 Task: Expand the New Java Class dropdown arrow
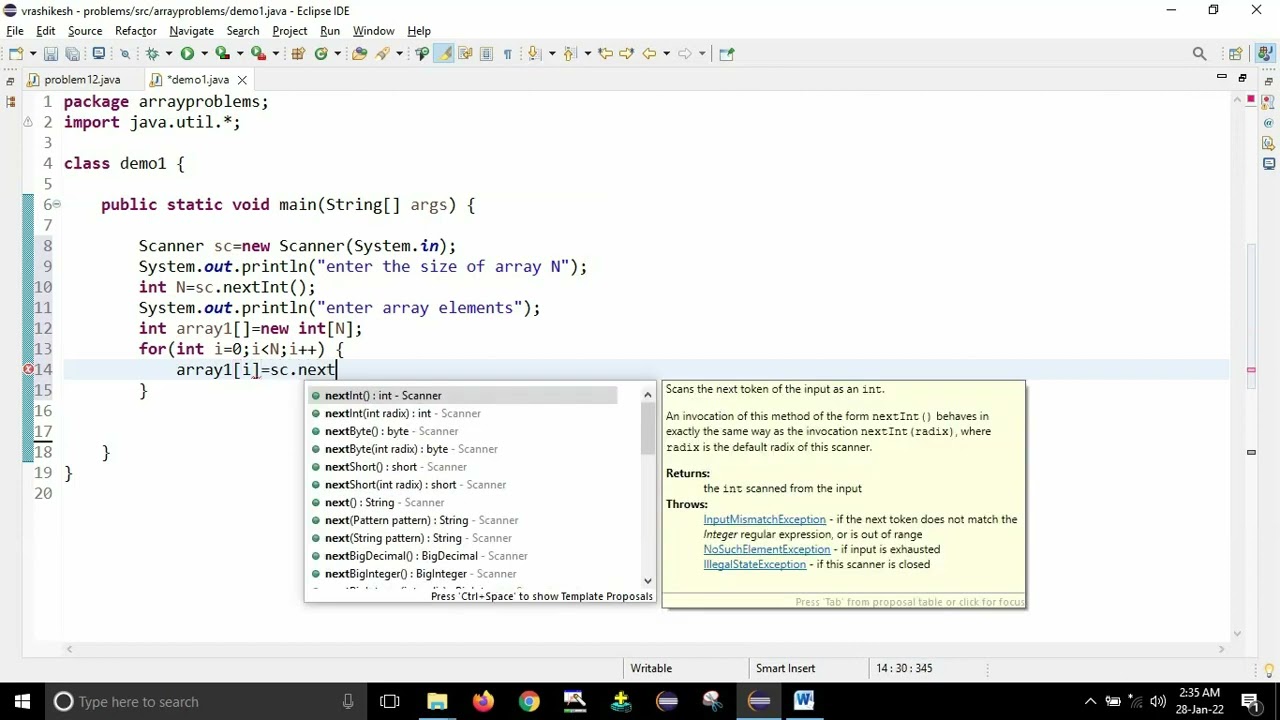[x=338, y=53]
